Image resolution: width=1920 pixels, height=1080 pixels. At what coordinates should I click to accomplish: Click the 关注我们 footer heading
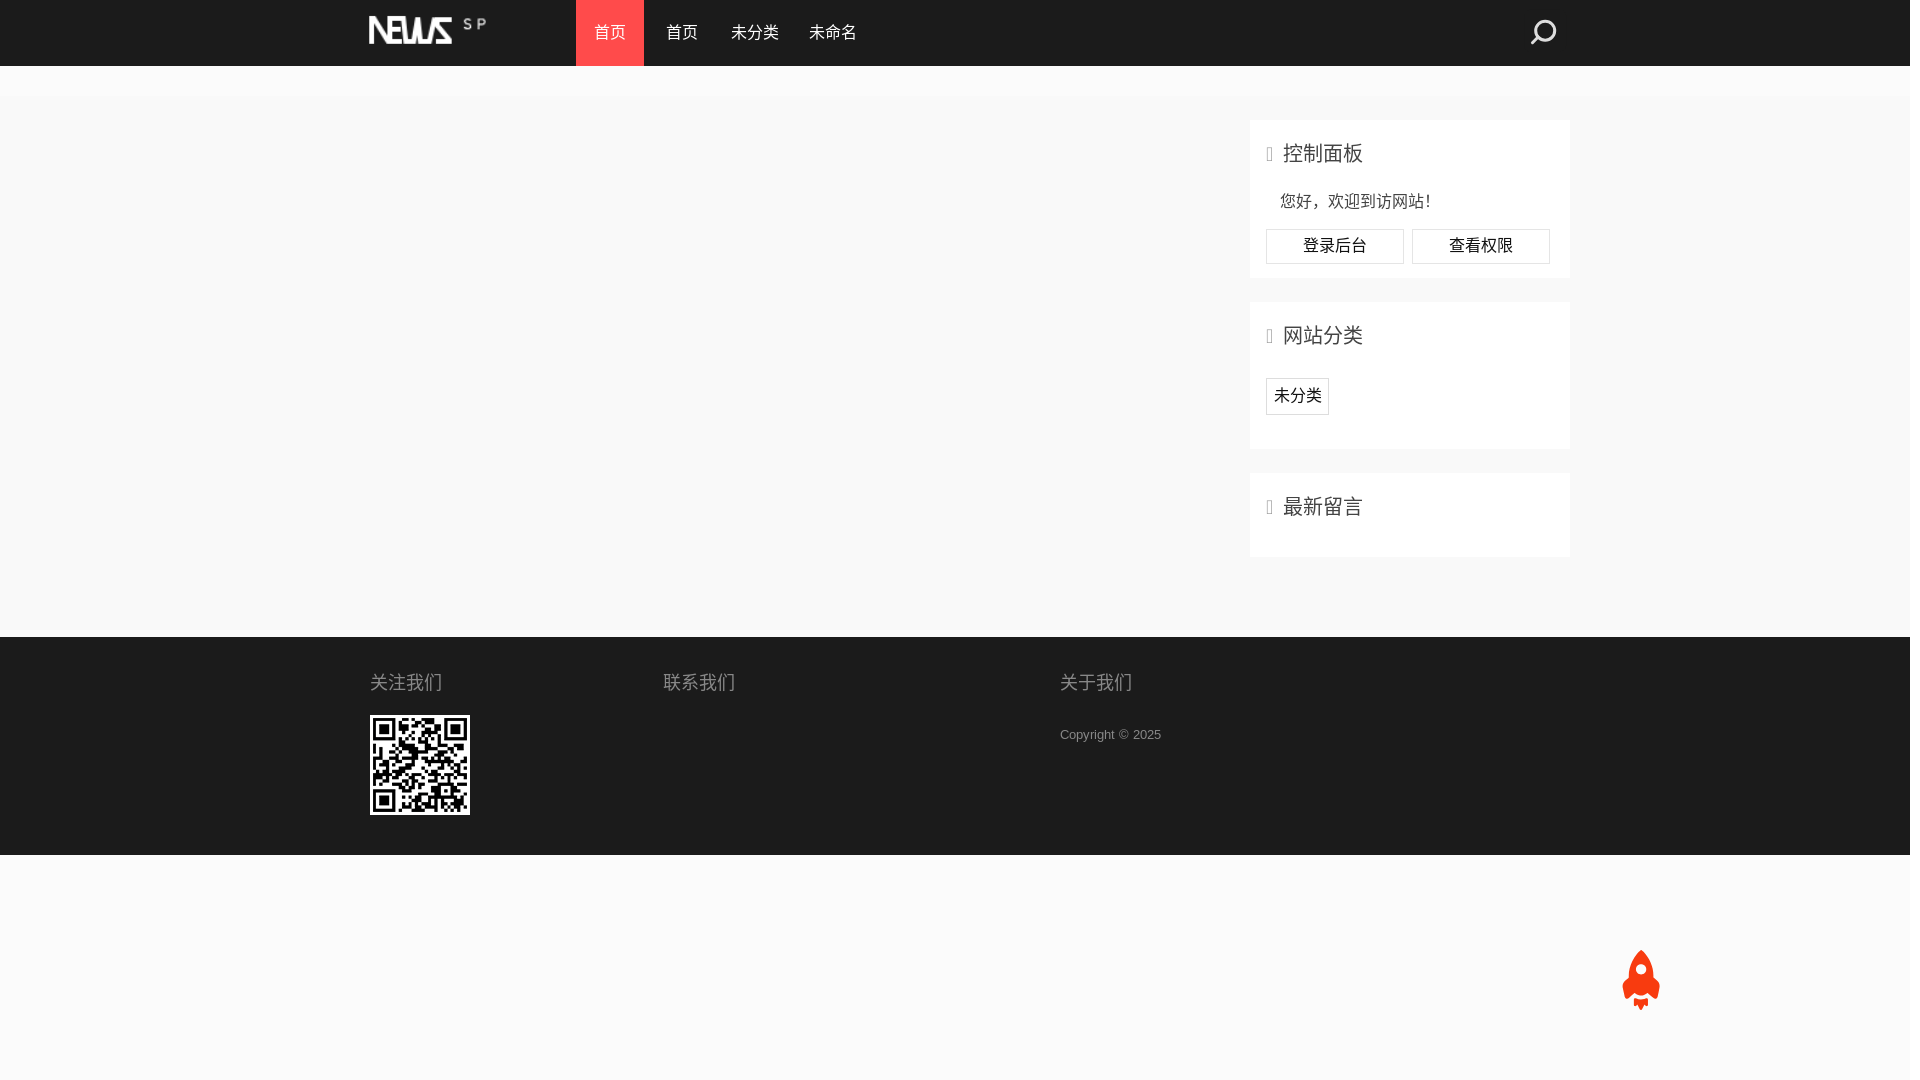(406, 682)
